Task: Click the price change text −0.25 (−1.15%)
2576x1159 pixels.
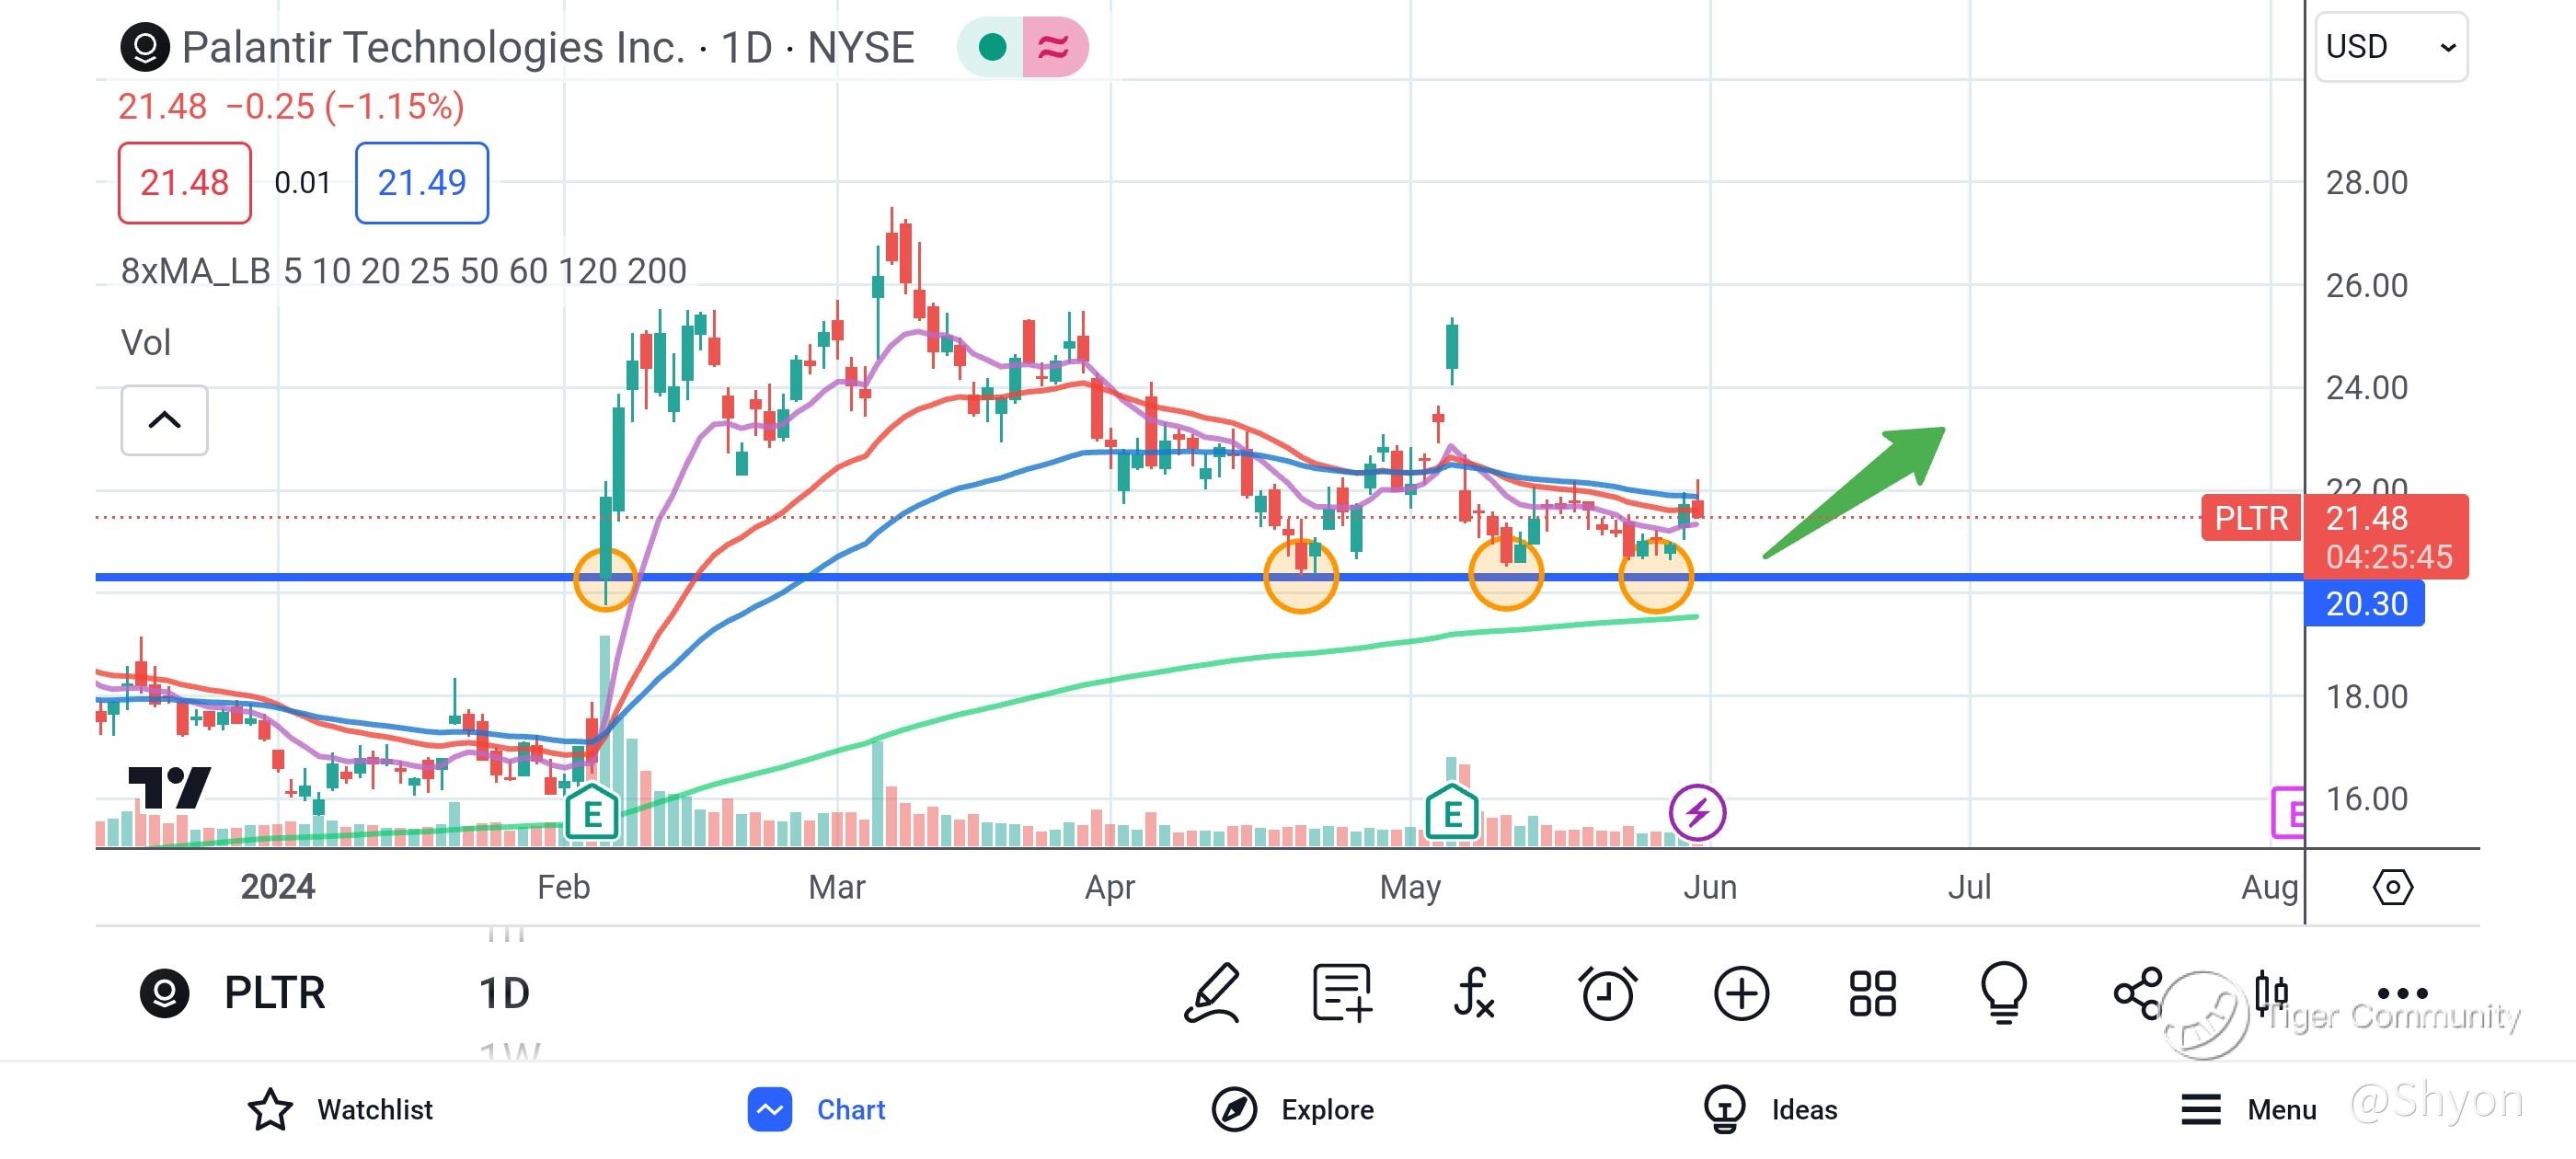Action: coord(345,106)
